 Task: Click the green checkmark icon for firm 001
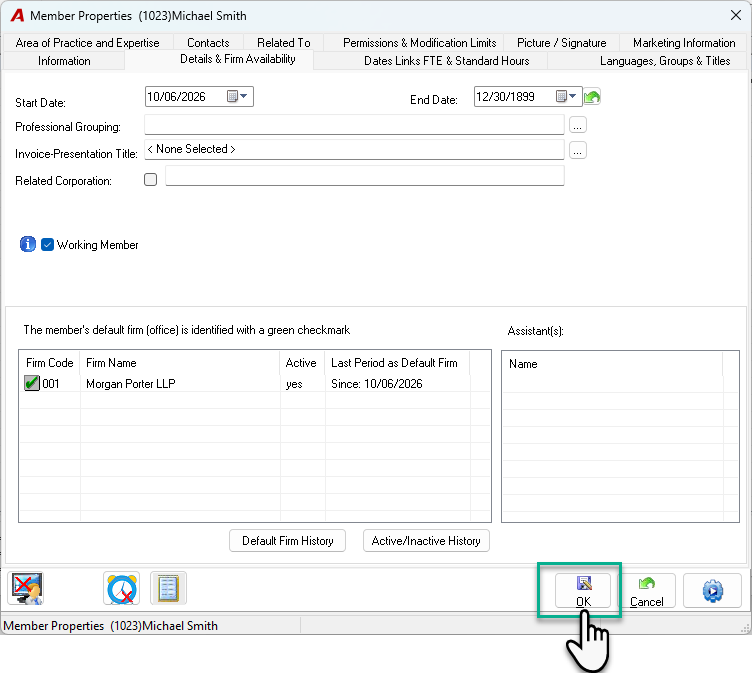(32, 383)
